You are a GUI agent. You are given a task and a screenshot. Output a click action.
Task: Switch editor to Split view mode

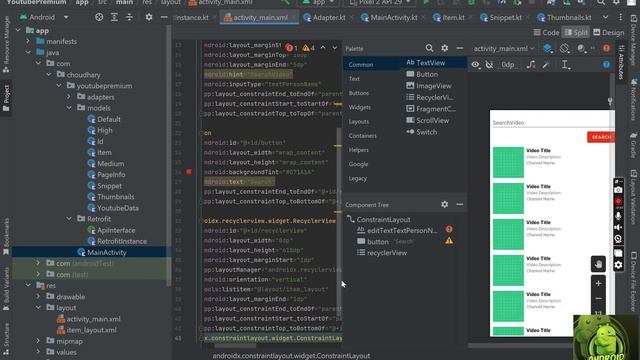coord(576,32)
